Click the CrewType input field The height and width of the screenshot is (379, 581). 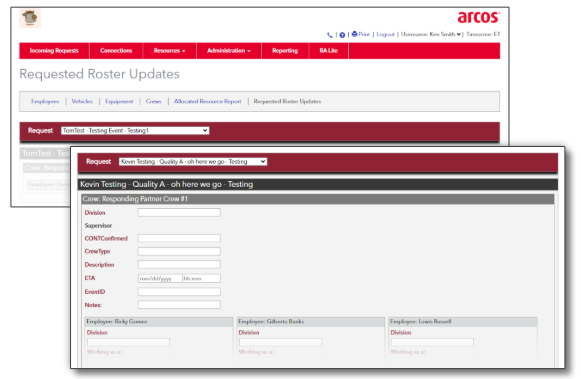tap(179, 252)
